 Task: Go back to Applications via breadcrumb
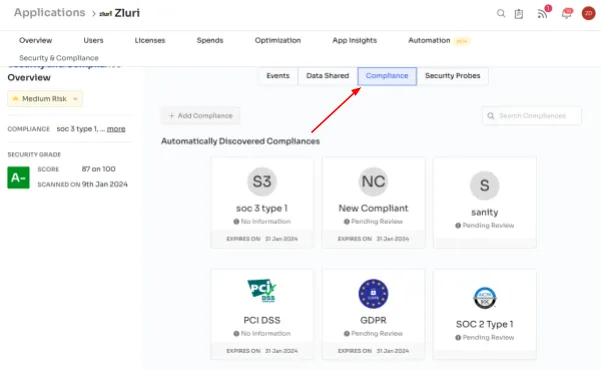[x=49, y=13]
